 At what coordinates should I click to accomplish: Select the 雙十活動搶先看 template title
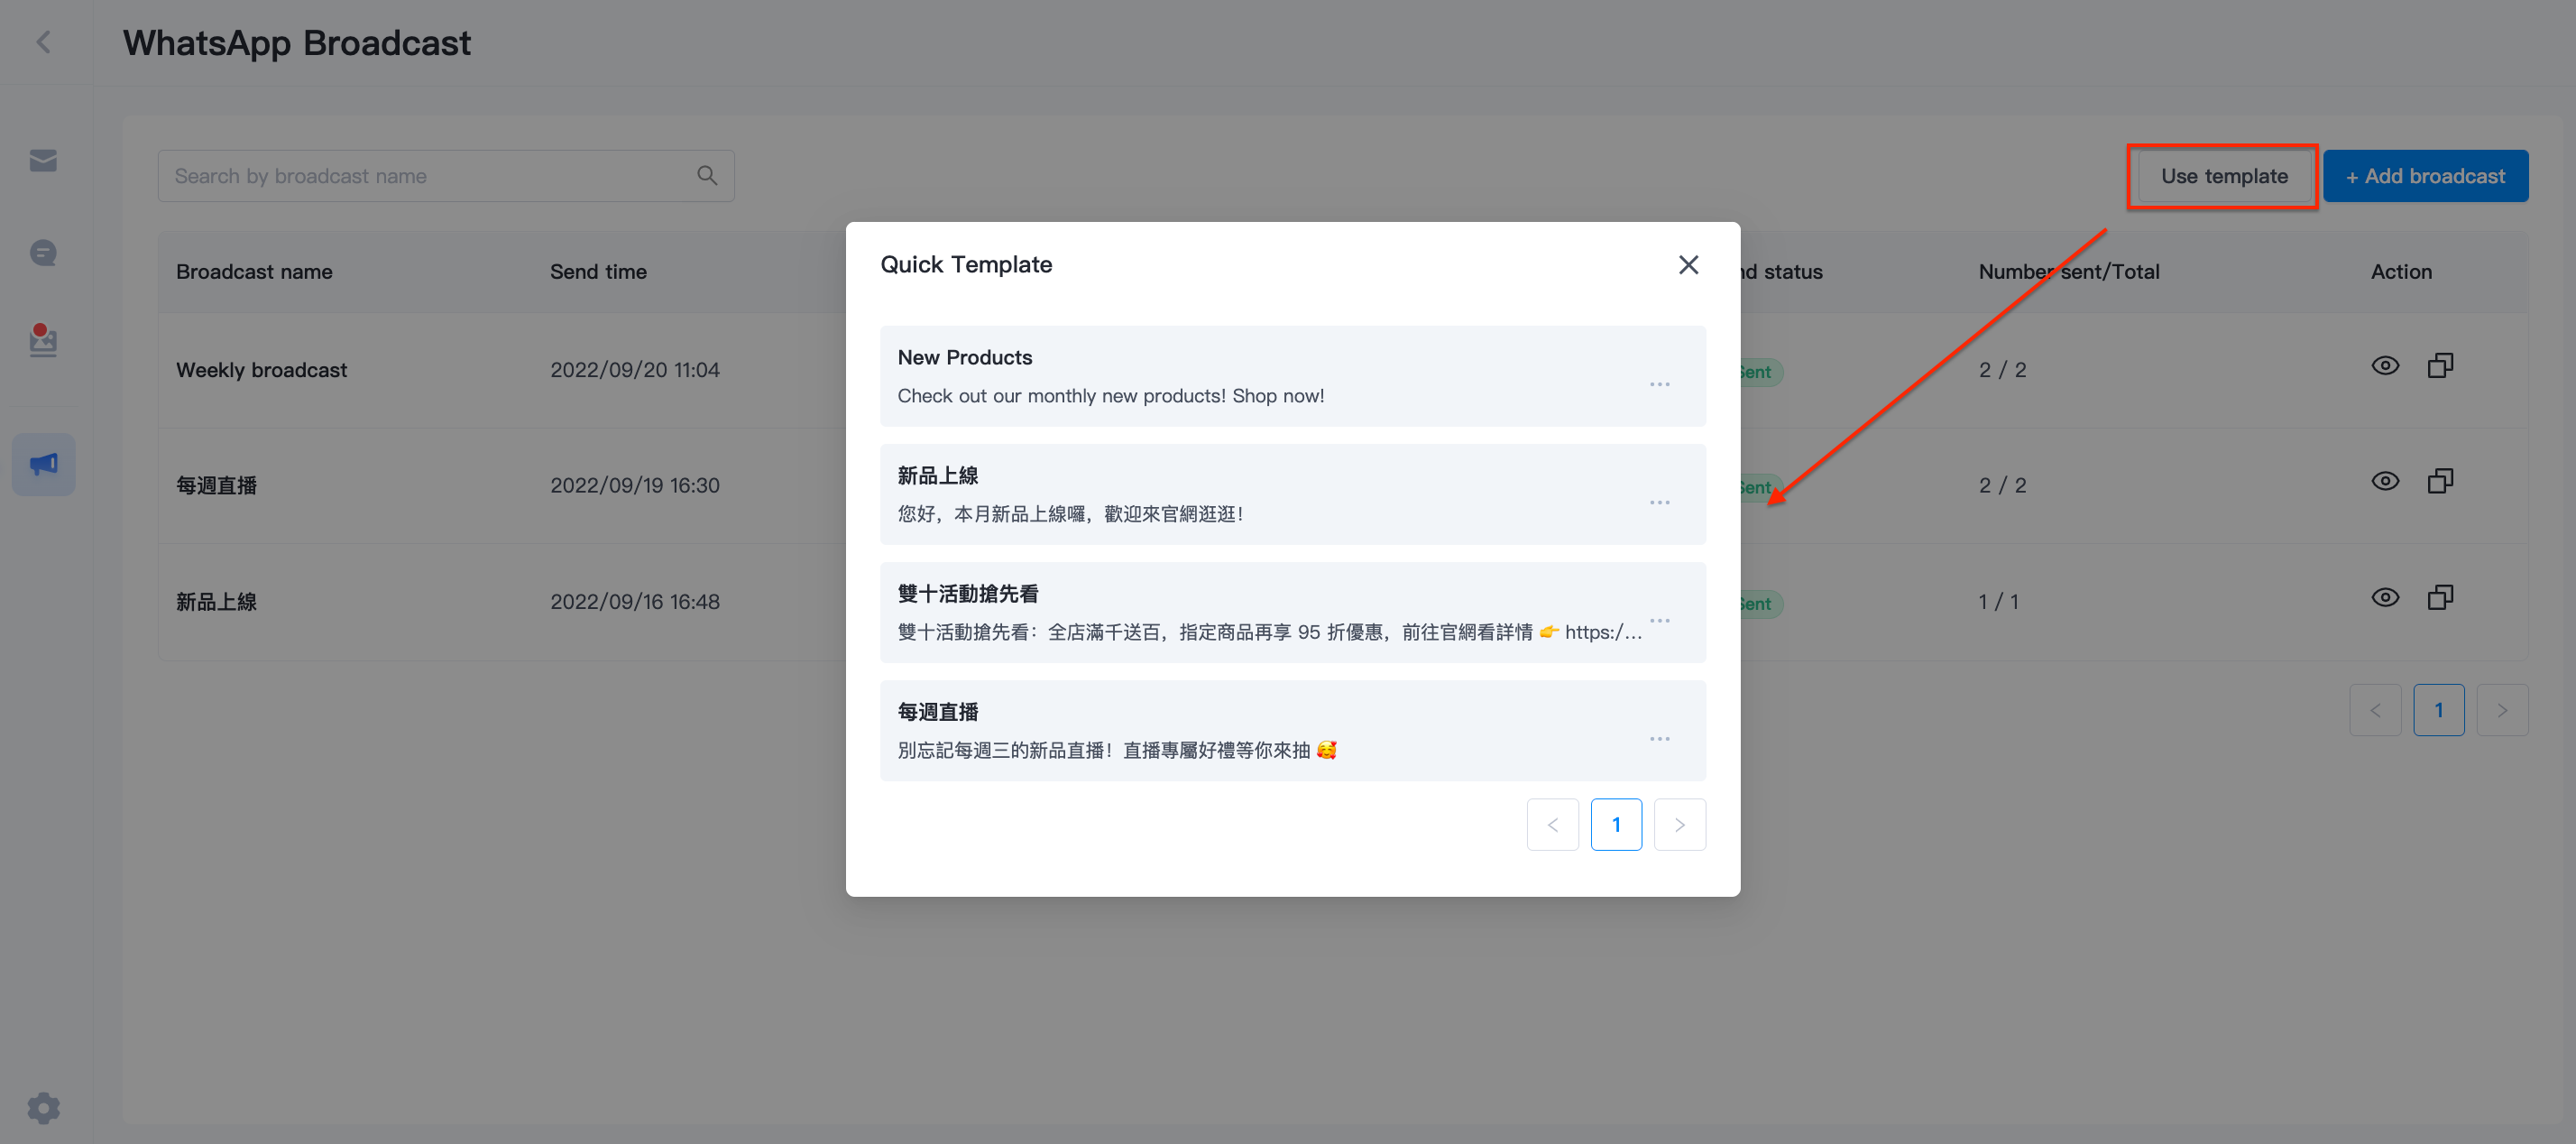(968, 594)
